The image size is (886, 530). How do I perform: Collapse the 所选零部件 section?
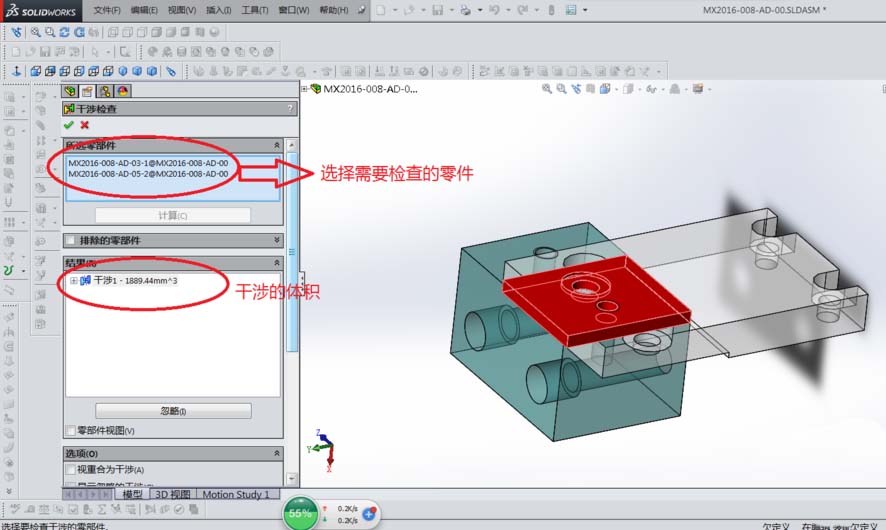point(277,145)
